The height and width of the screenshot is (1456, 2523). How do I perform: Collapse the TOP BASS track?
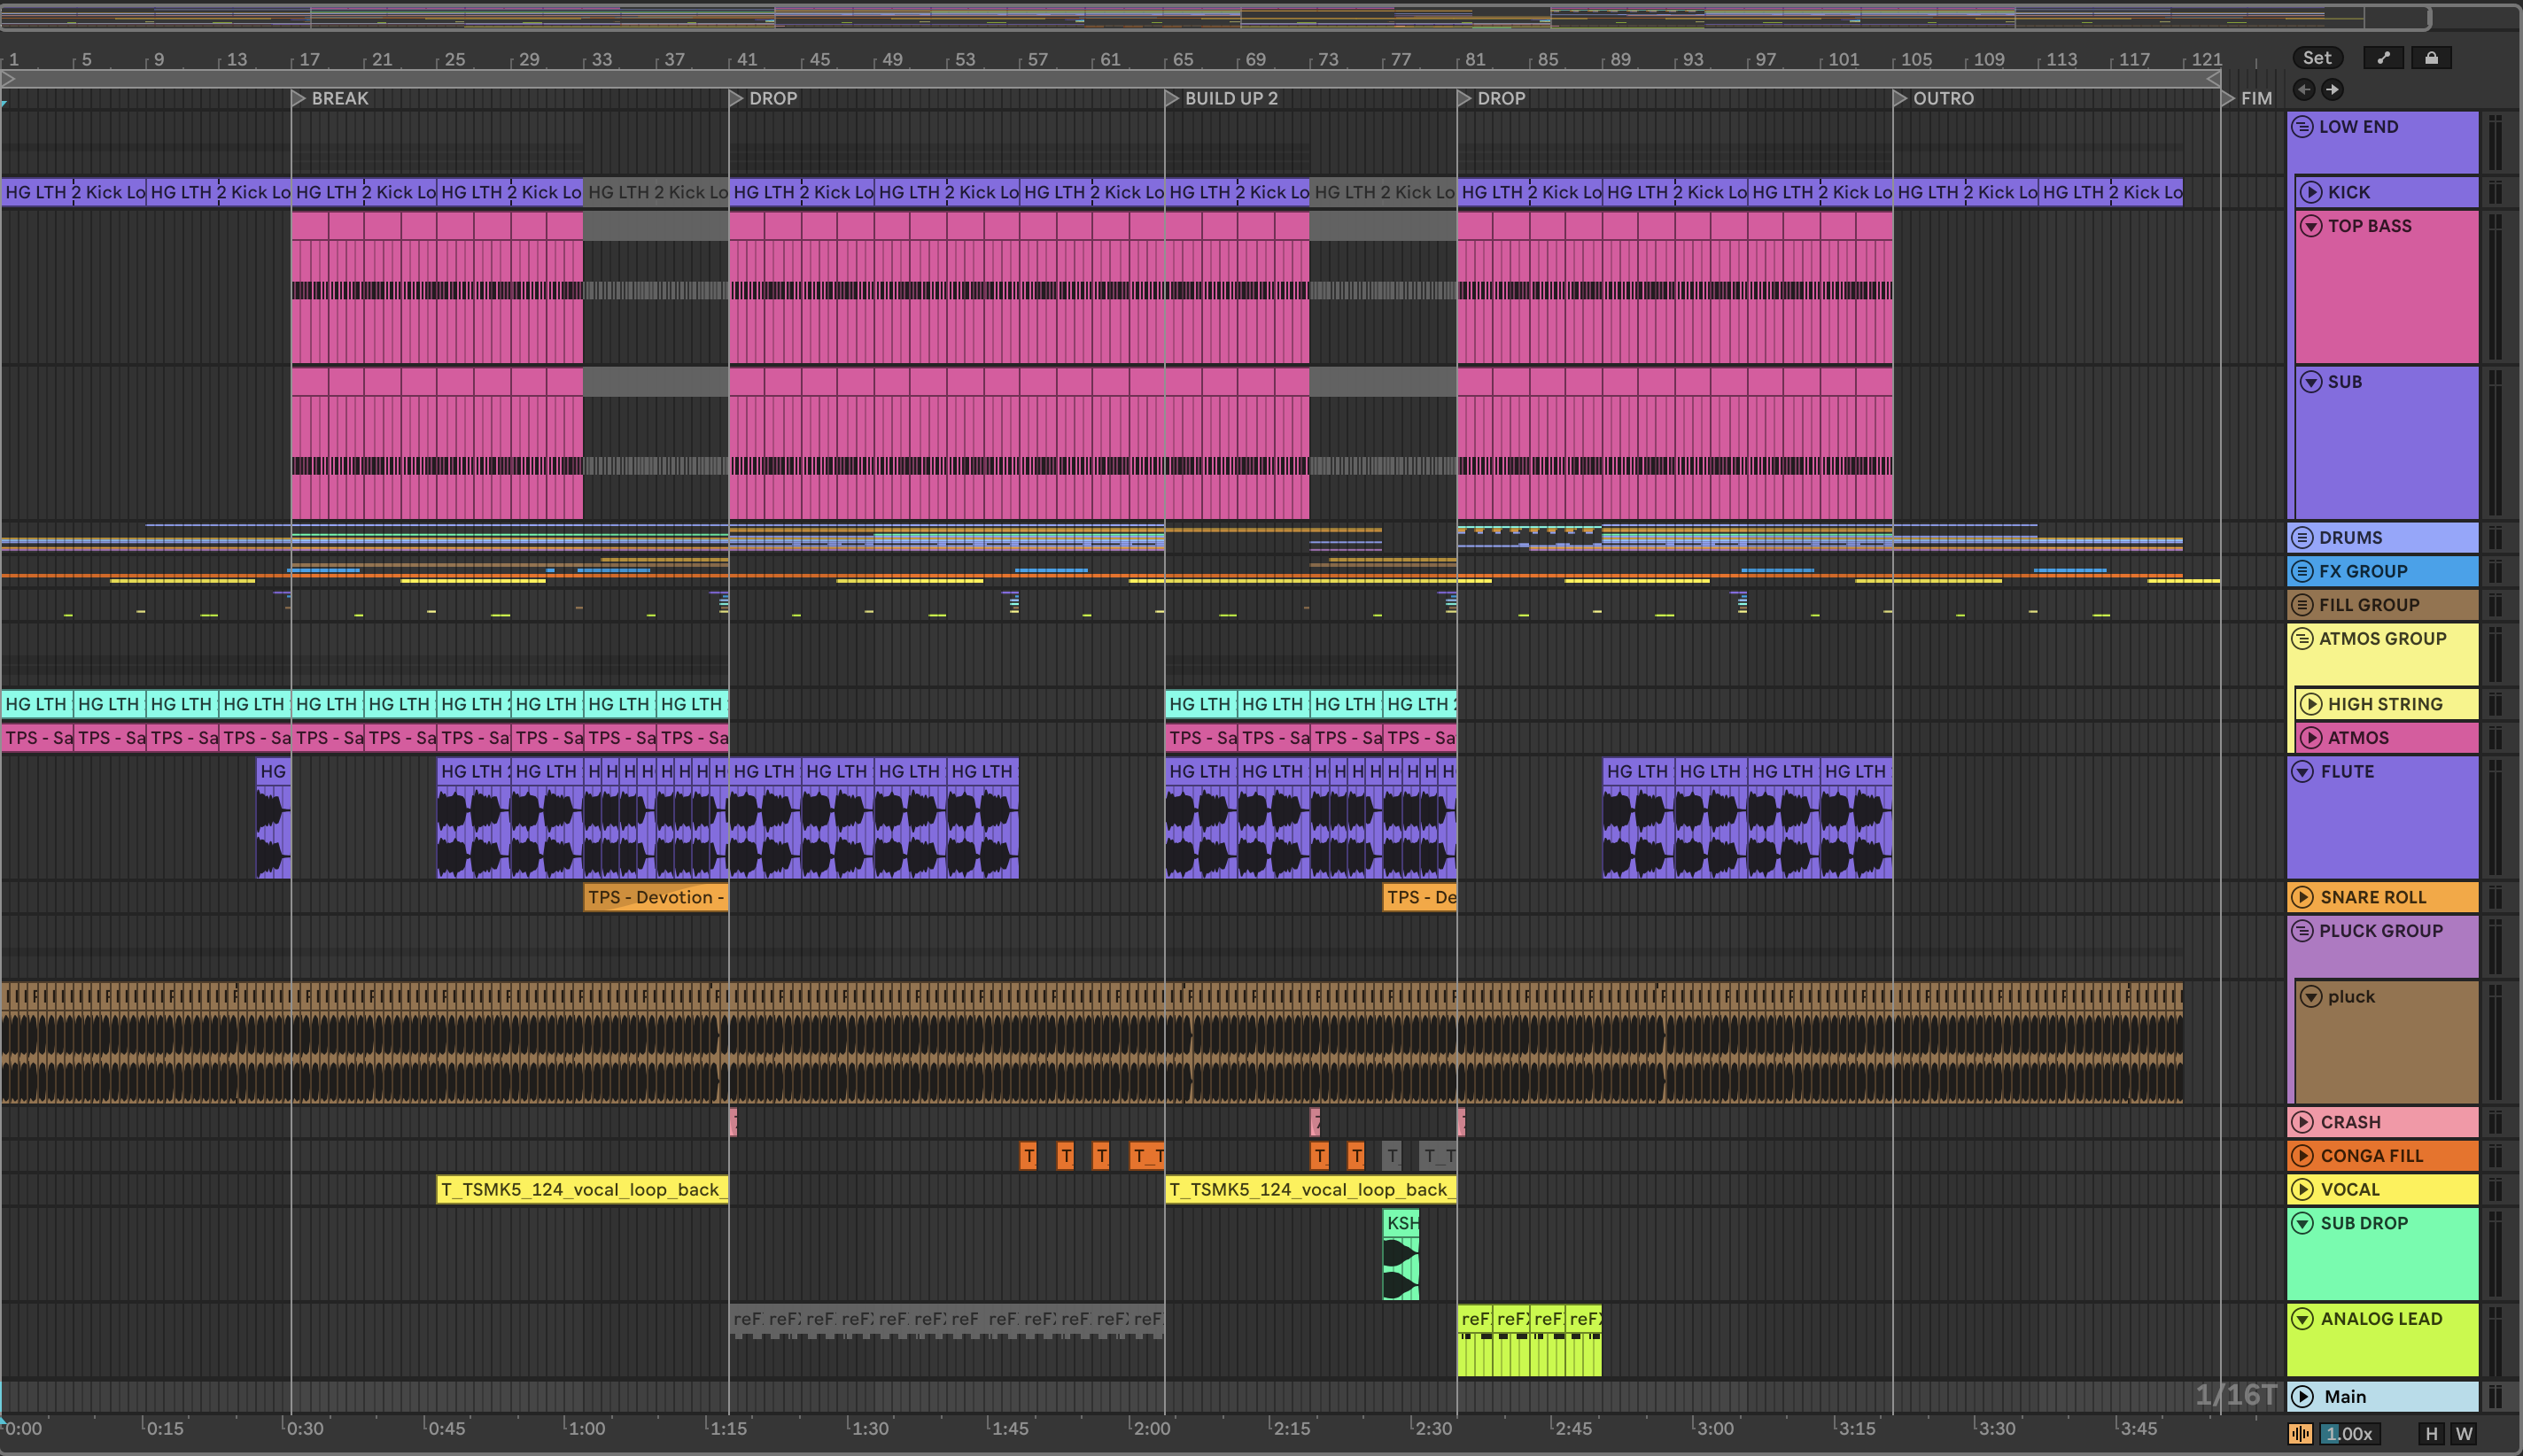tap(2310, 226)
